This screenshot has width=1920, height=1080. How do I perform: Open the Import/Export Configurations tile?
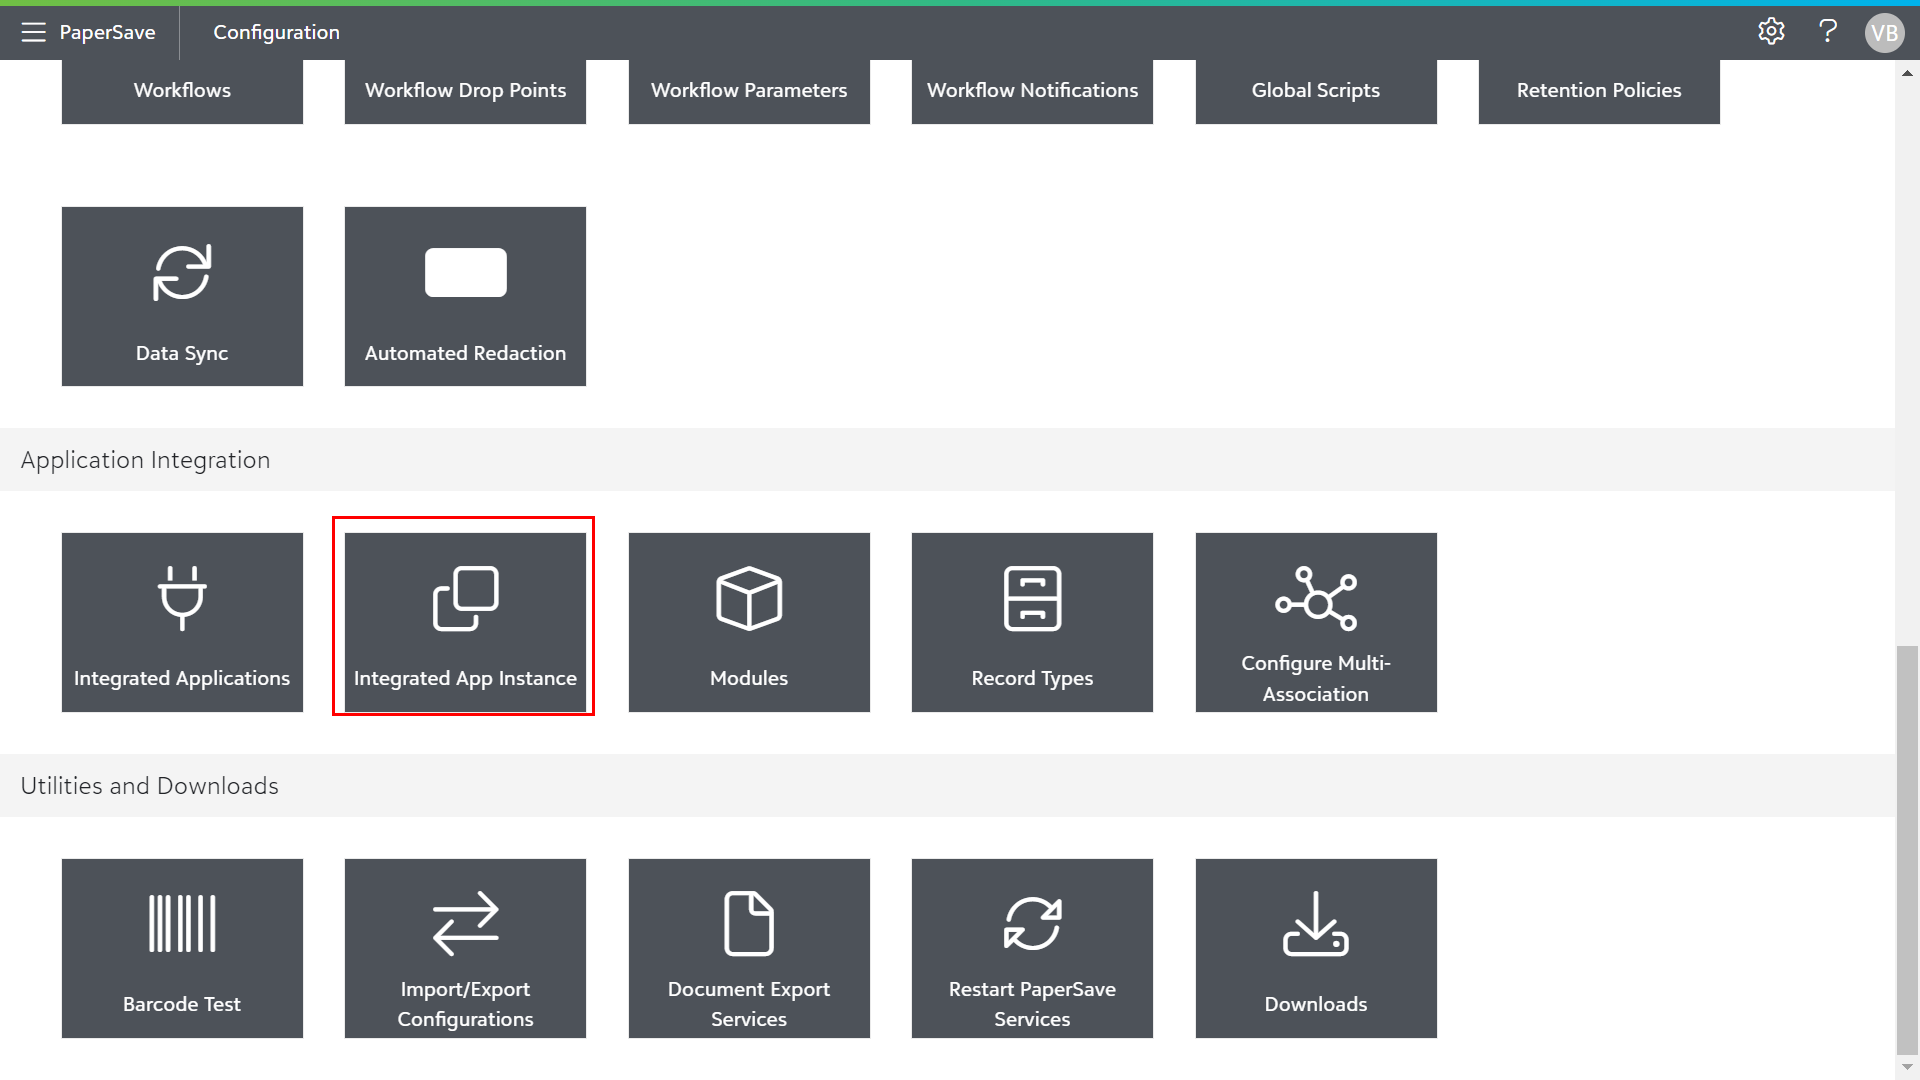click(465, 948)
